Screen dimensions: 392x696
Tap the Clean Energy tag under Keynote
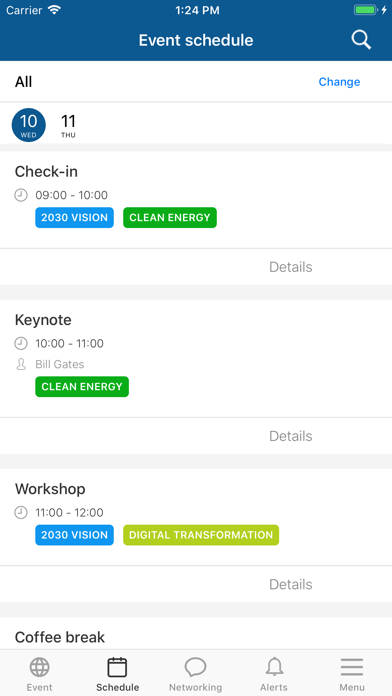[82, 387]
